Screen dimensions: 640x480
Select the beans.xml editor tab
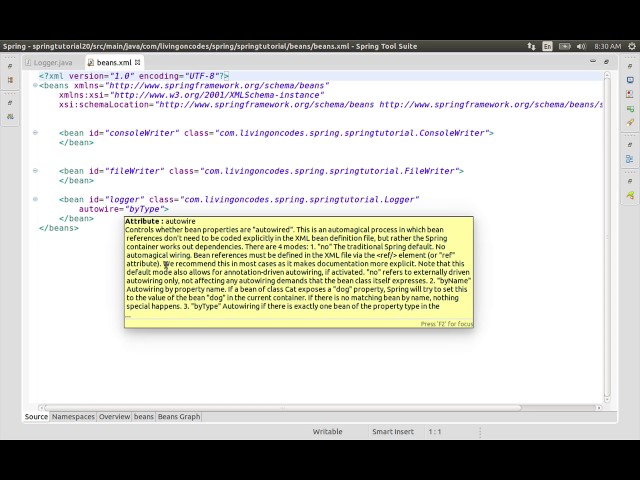(114, 62)
